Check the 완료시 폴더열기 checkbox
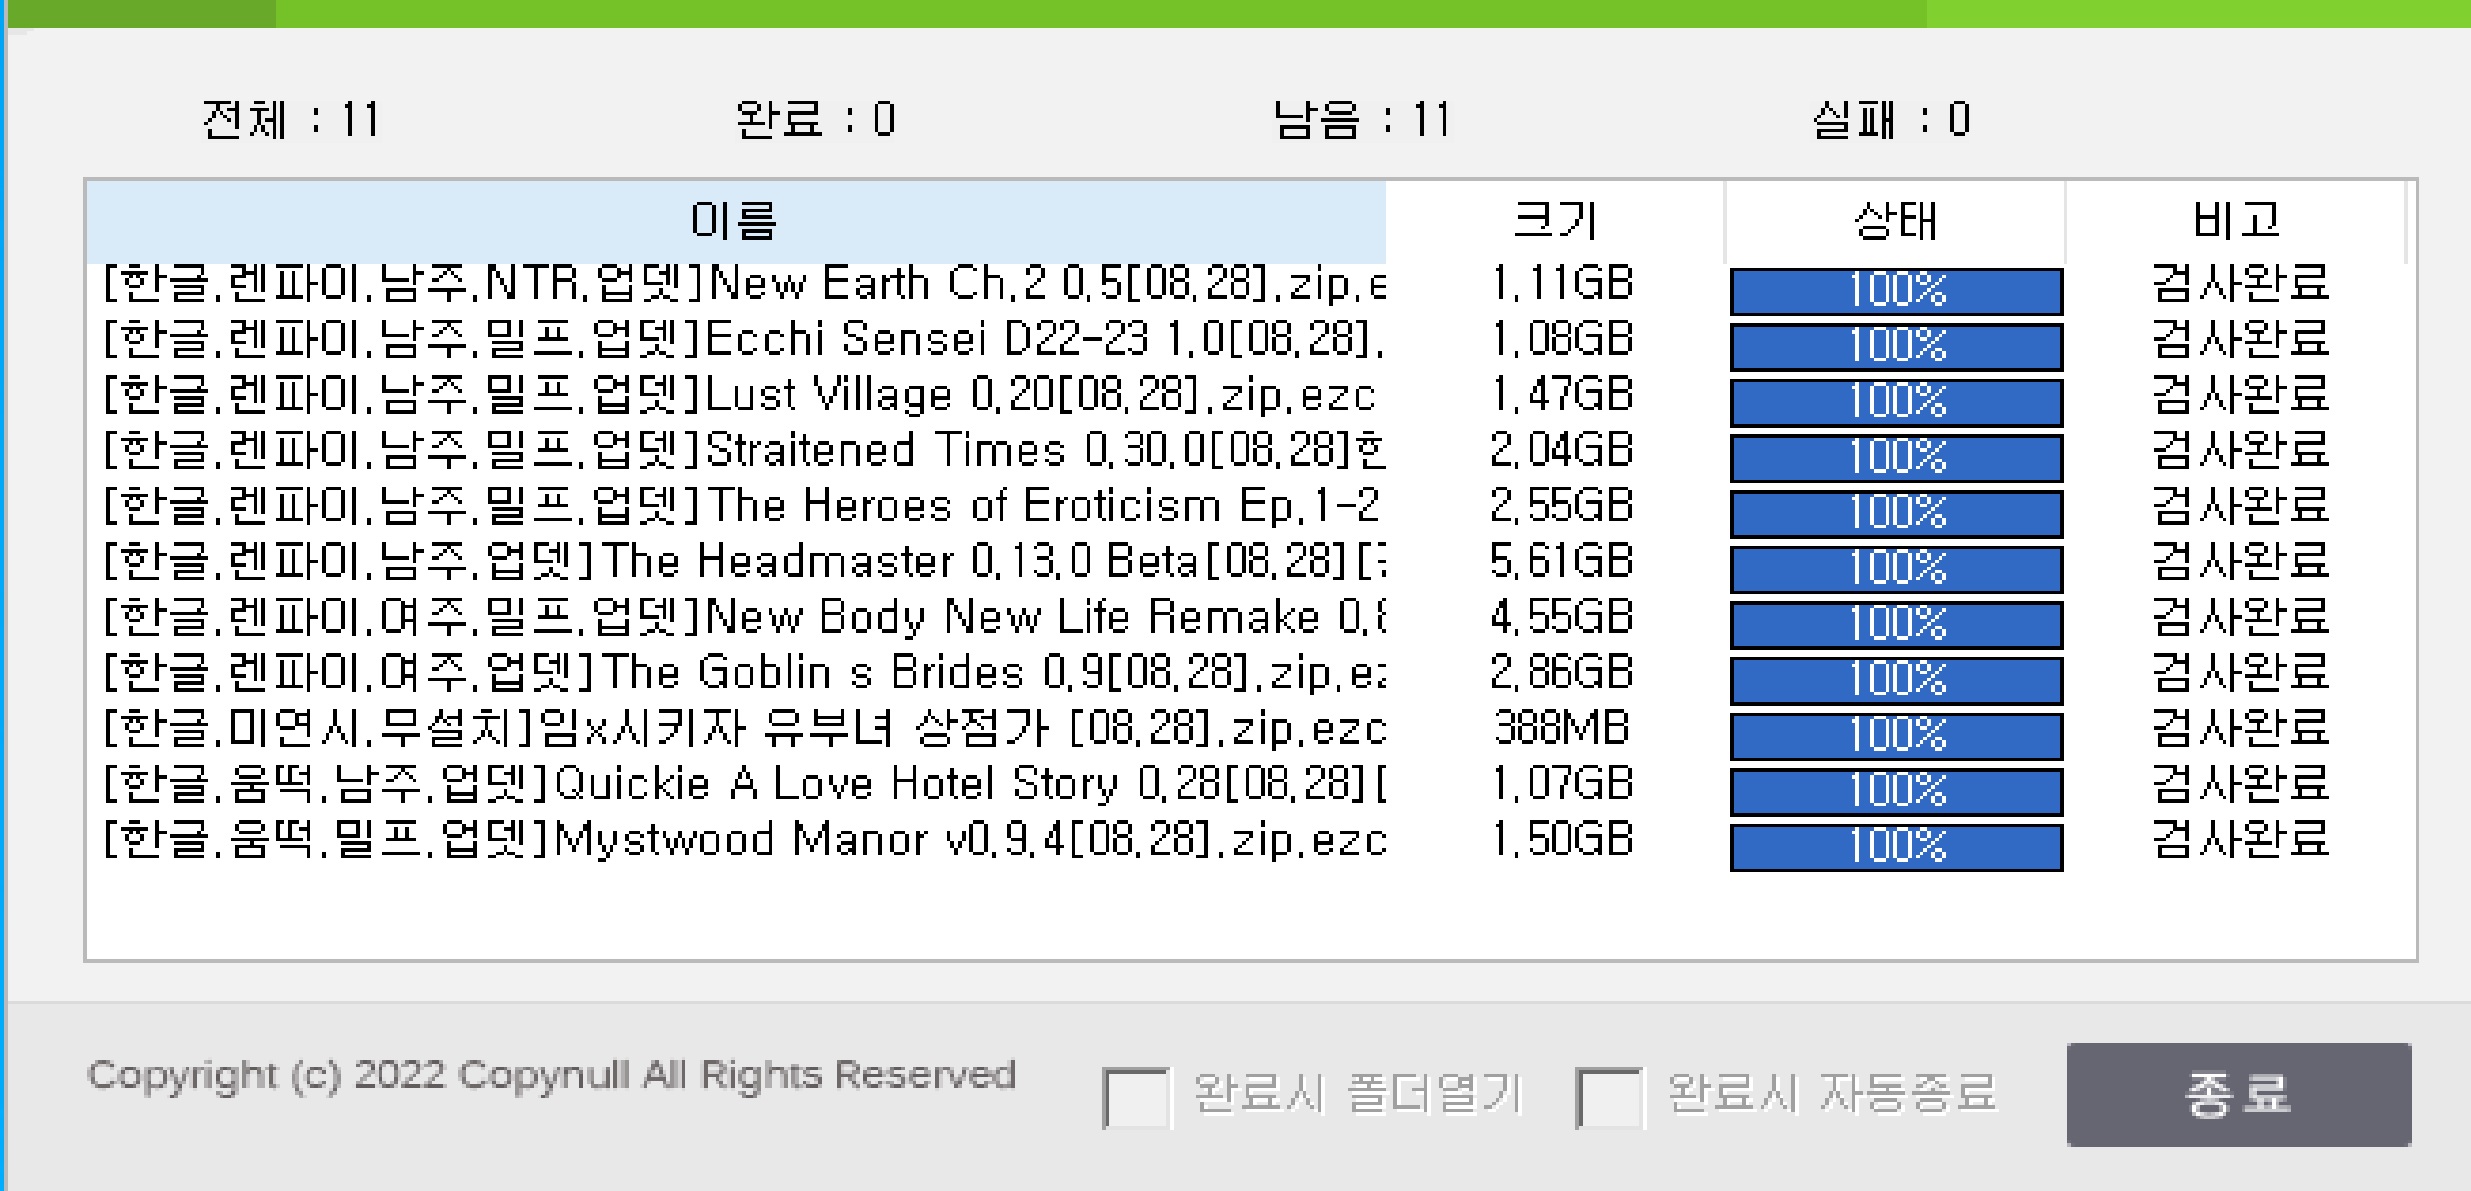 click(1137, 1096)
